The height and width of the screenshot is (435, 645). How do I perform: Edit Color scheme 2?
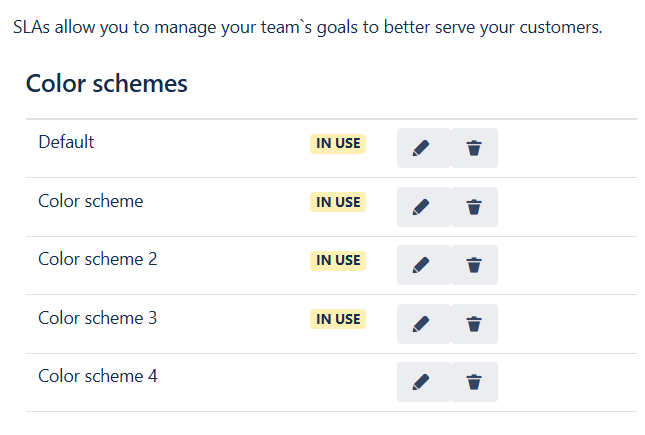pos(422,265)
